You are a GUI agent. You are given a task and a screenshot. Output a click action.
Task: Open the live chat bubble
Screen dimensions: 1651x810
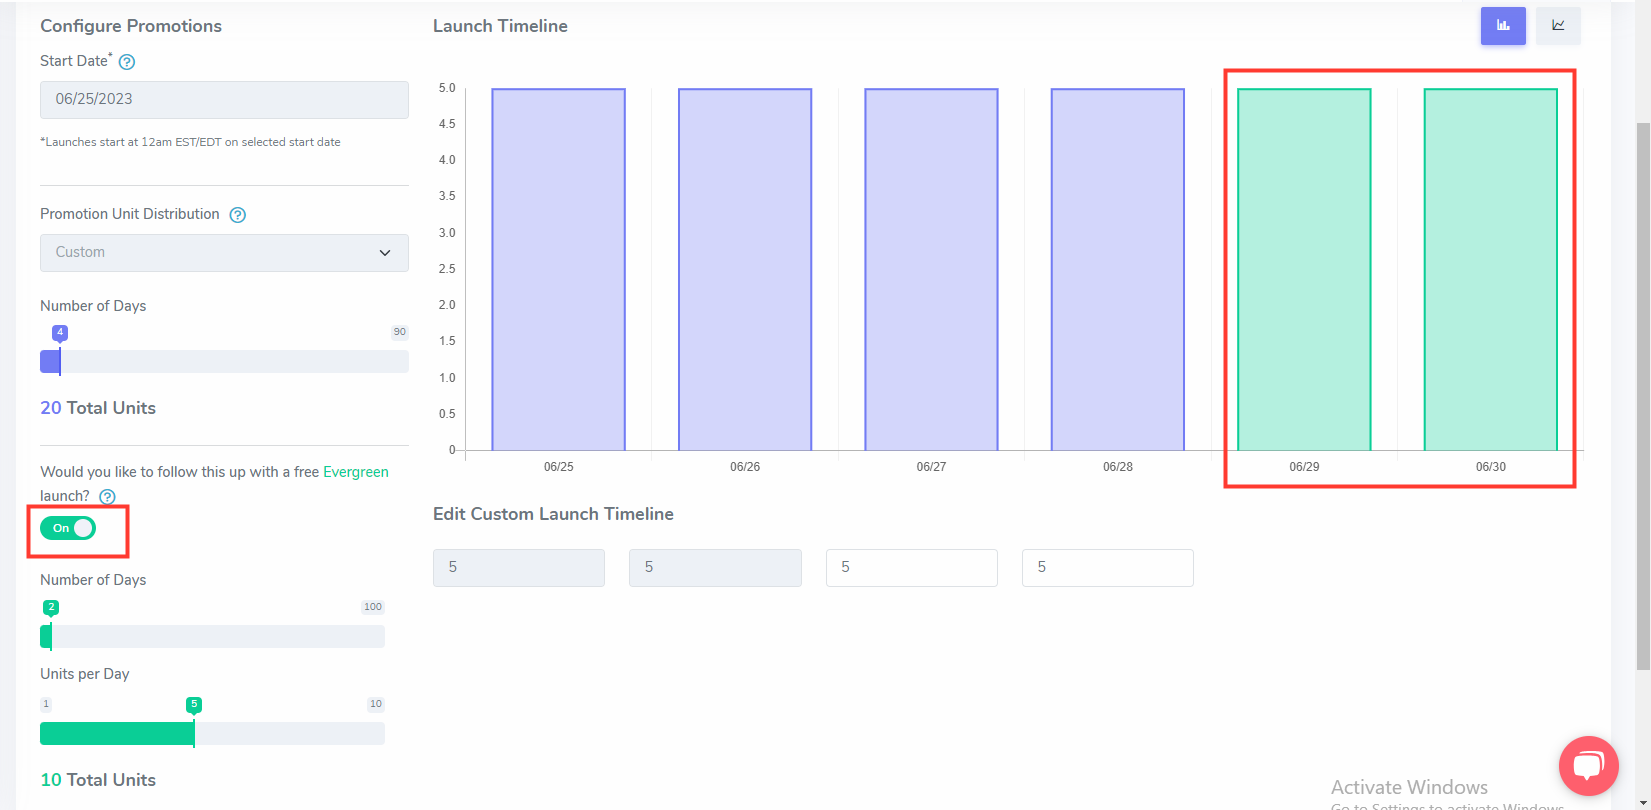click(x=1587, y=766)
